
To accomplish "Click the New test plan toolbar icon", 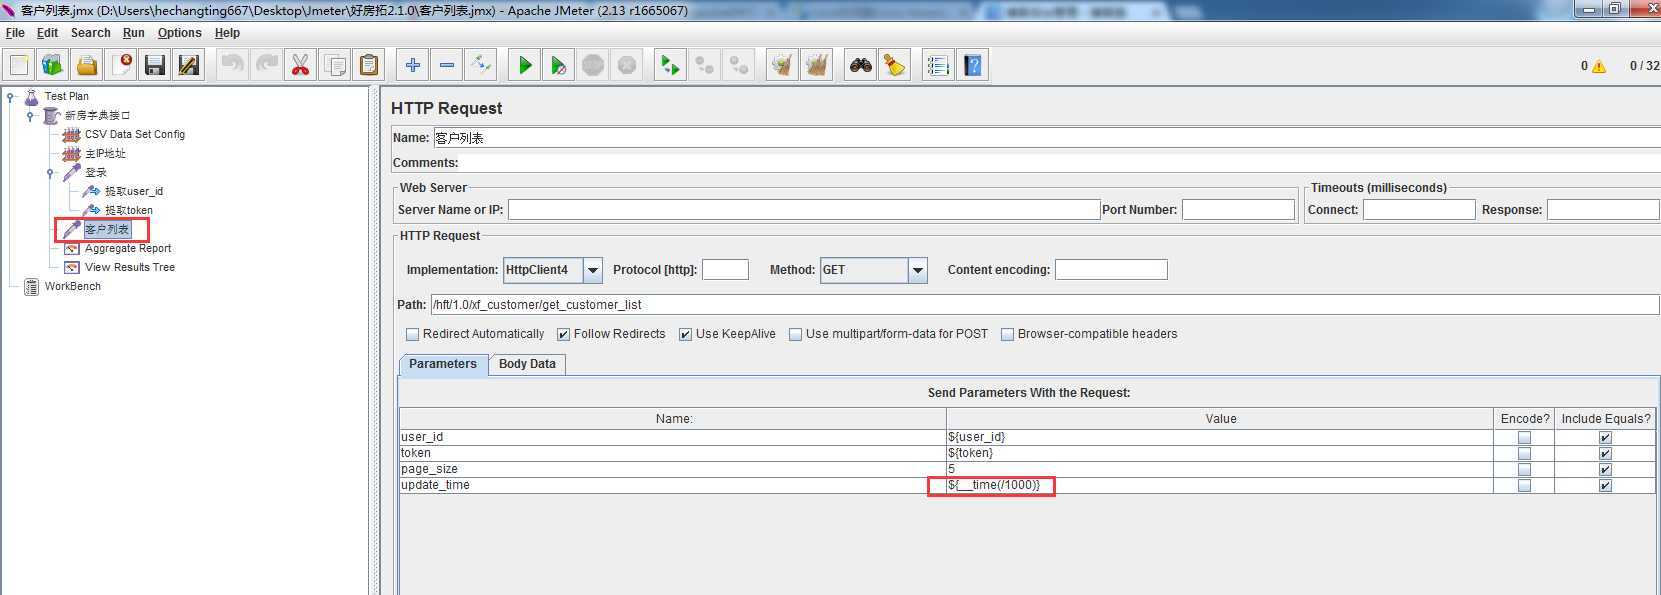I will (19, 65).
